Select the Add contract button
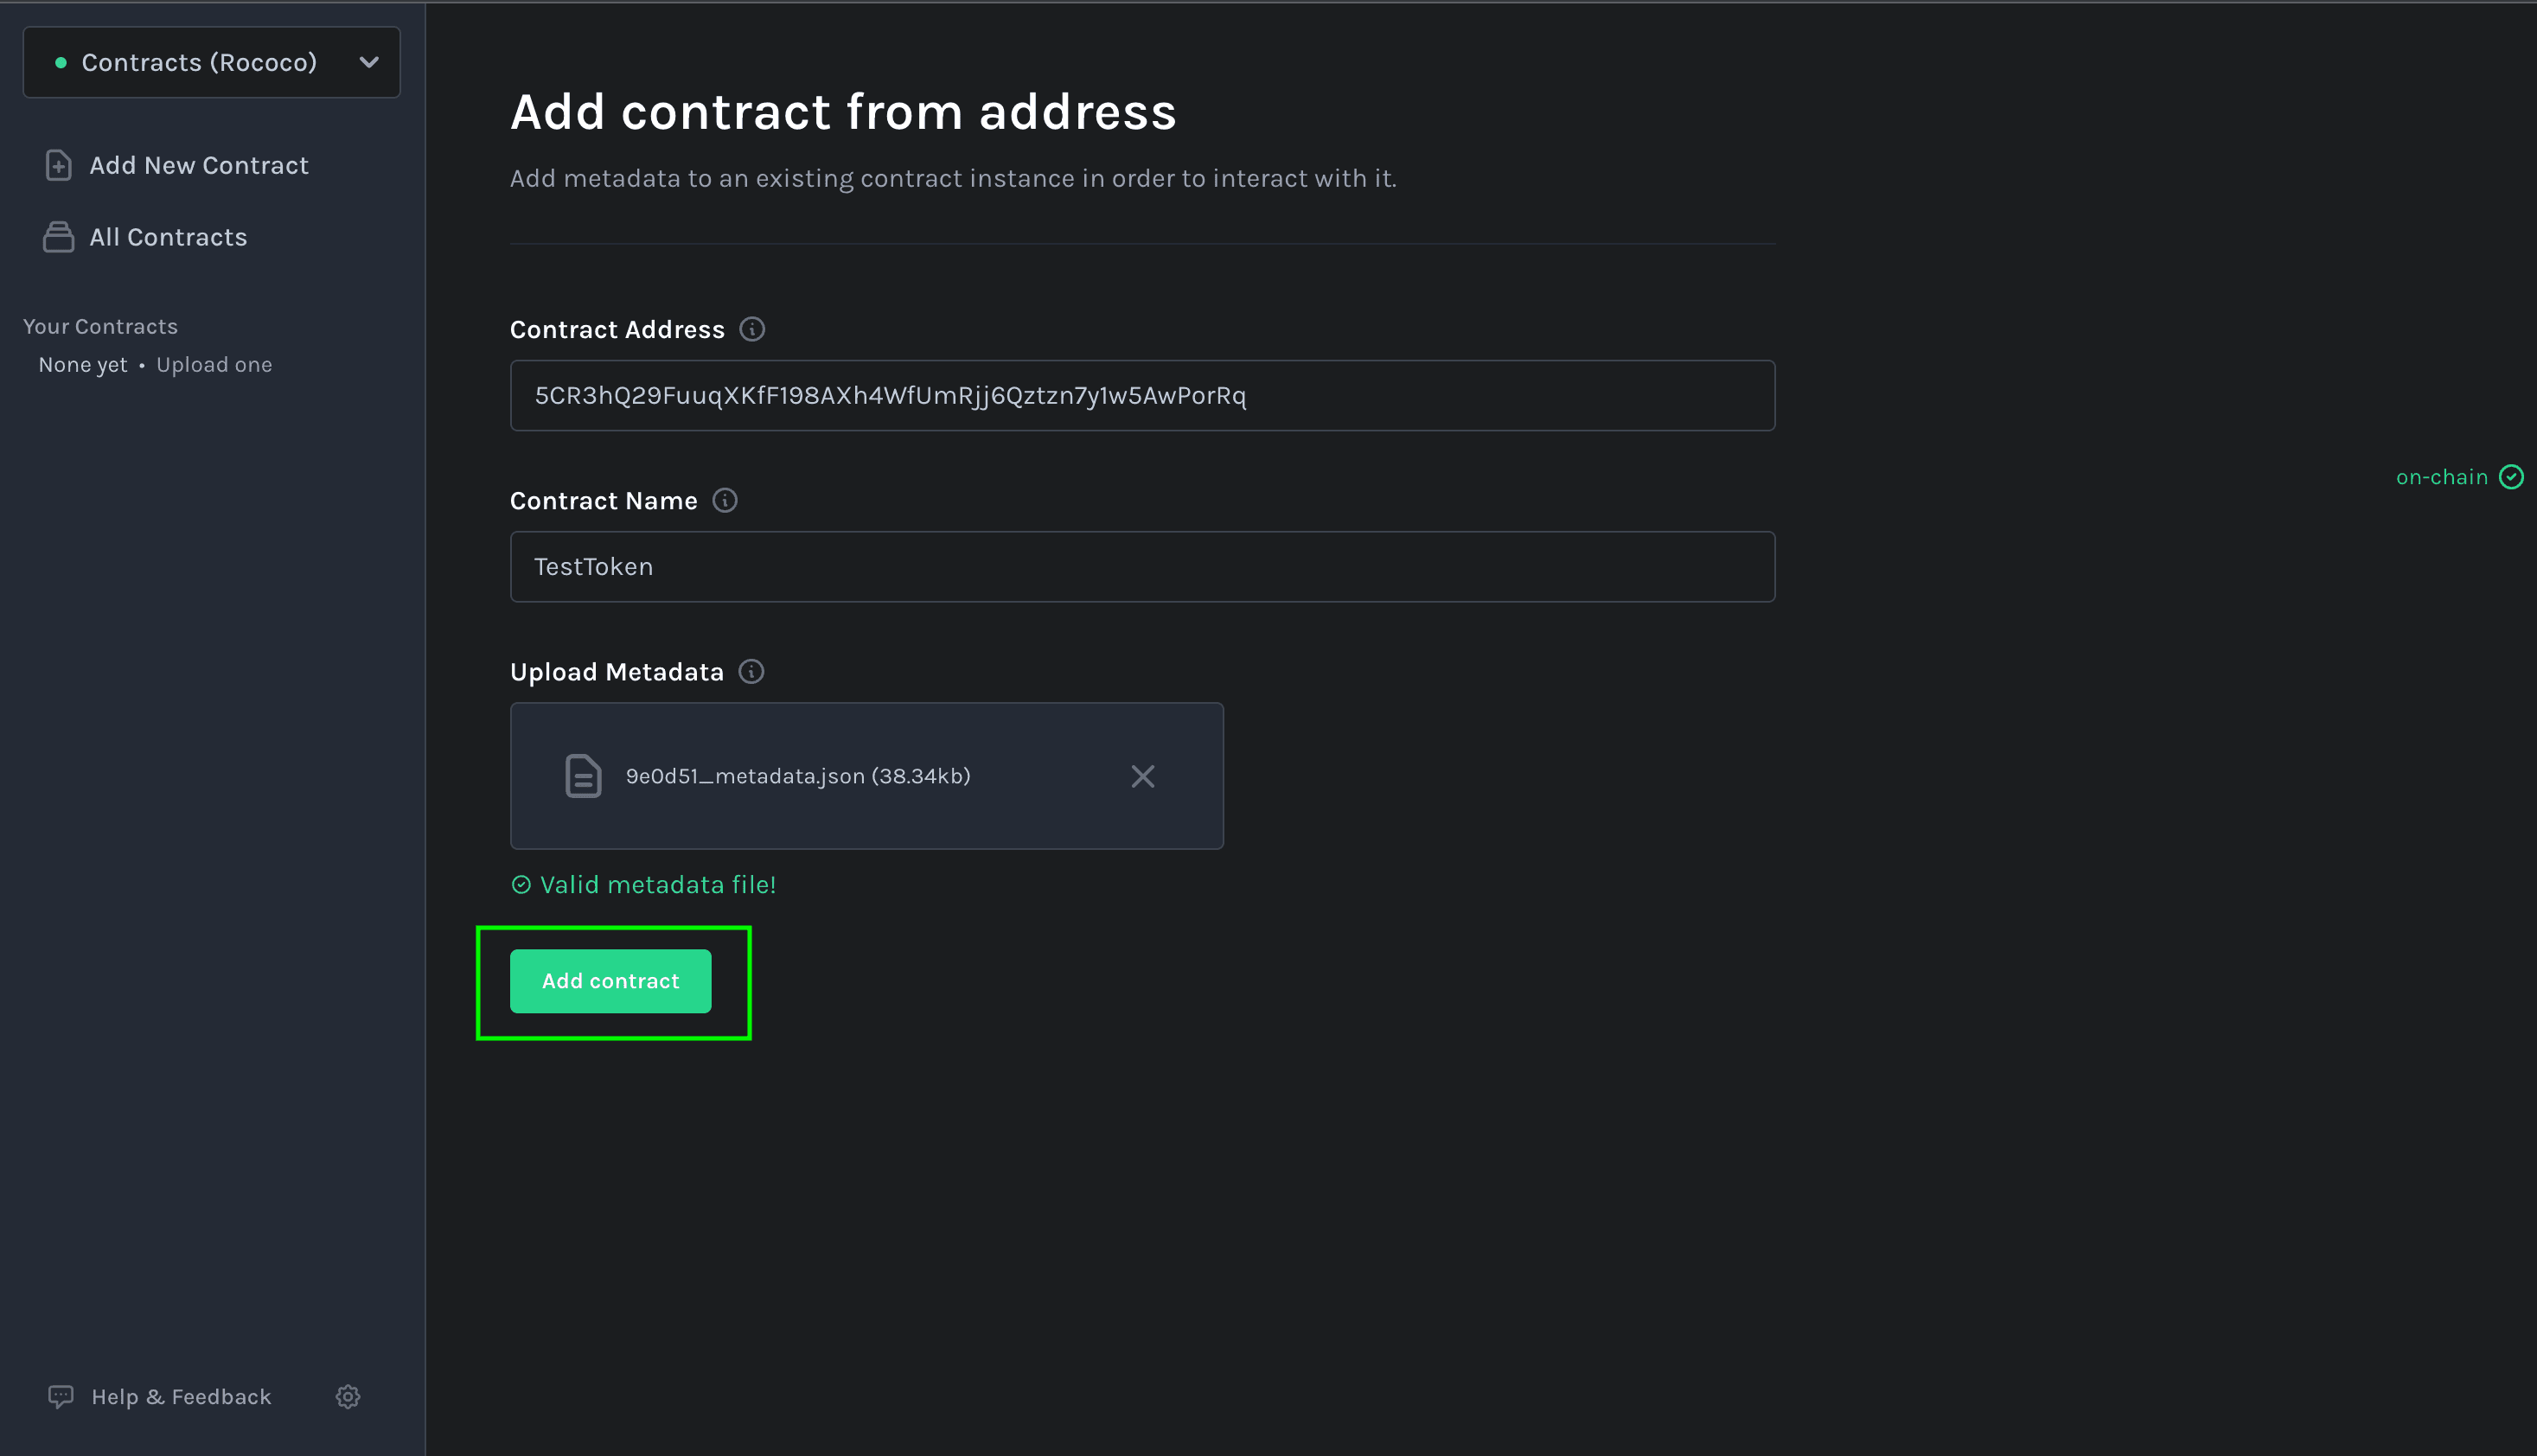 click(x=610, y=980)
